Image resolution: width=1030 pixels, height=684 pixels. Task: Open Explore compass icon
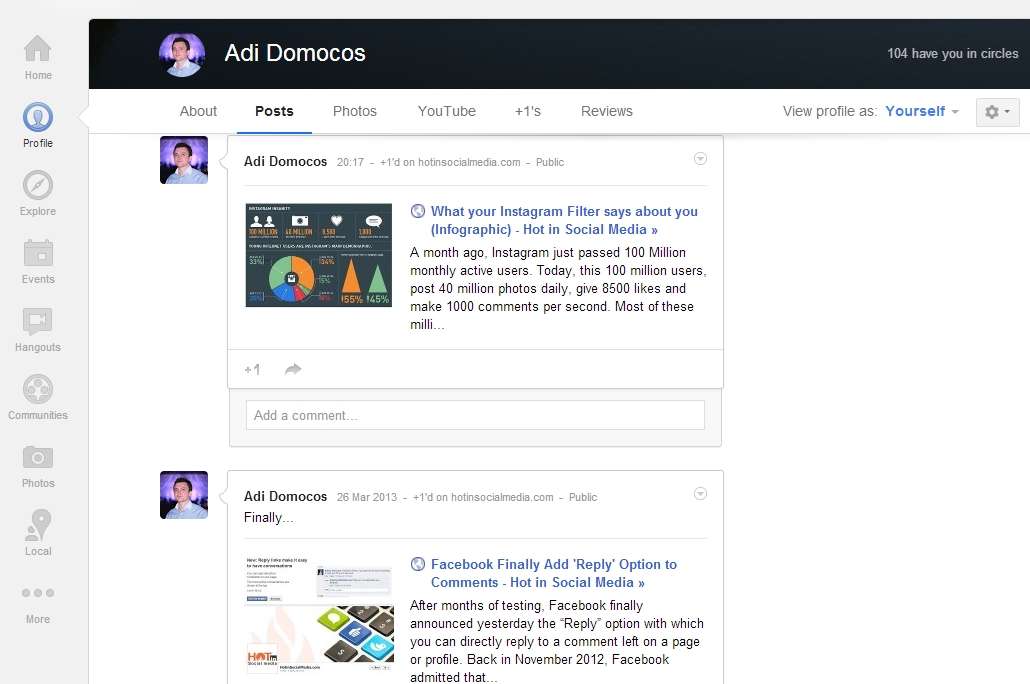point(37,193)
